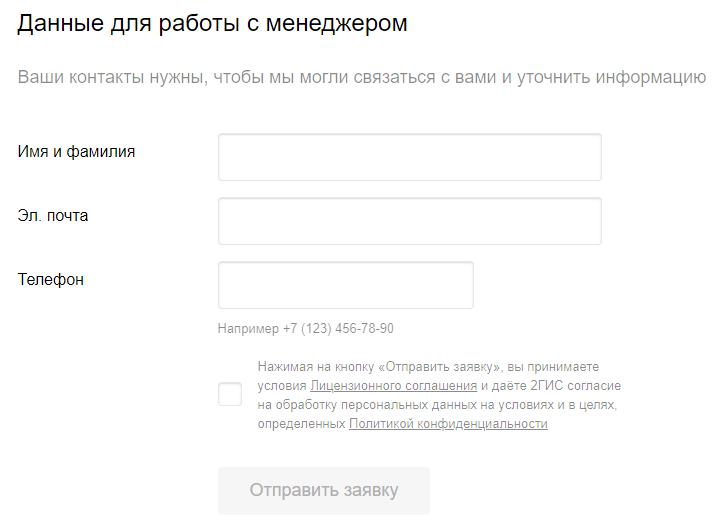Click the "+7 (123) 456-78-90" example number
Image resolution: width=722 pixels, height=530 pixels.
click(x=338, y=329)
